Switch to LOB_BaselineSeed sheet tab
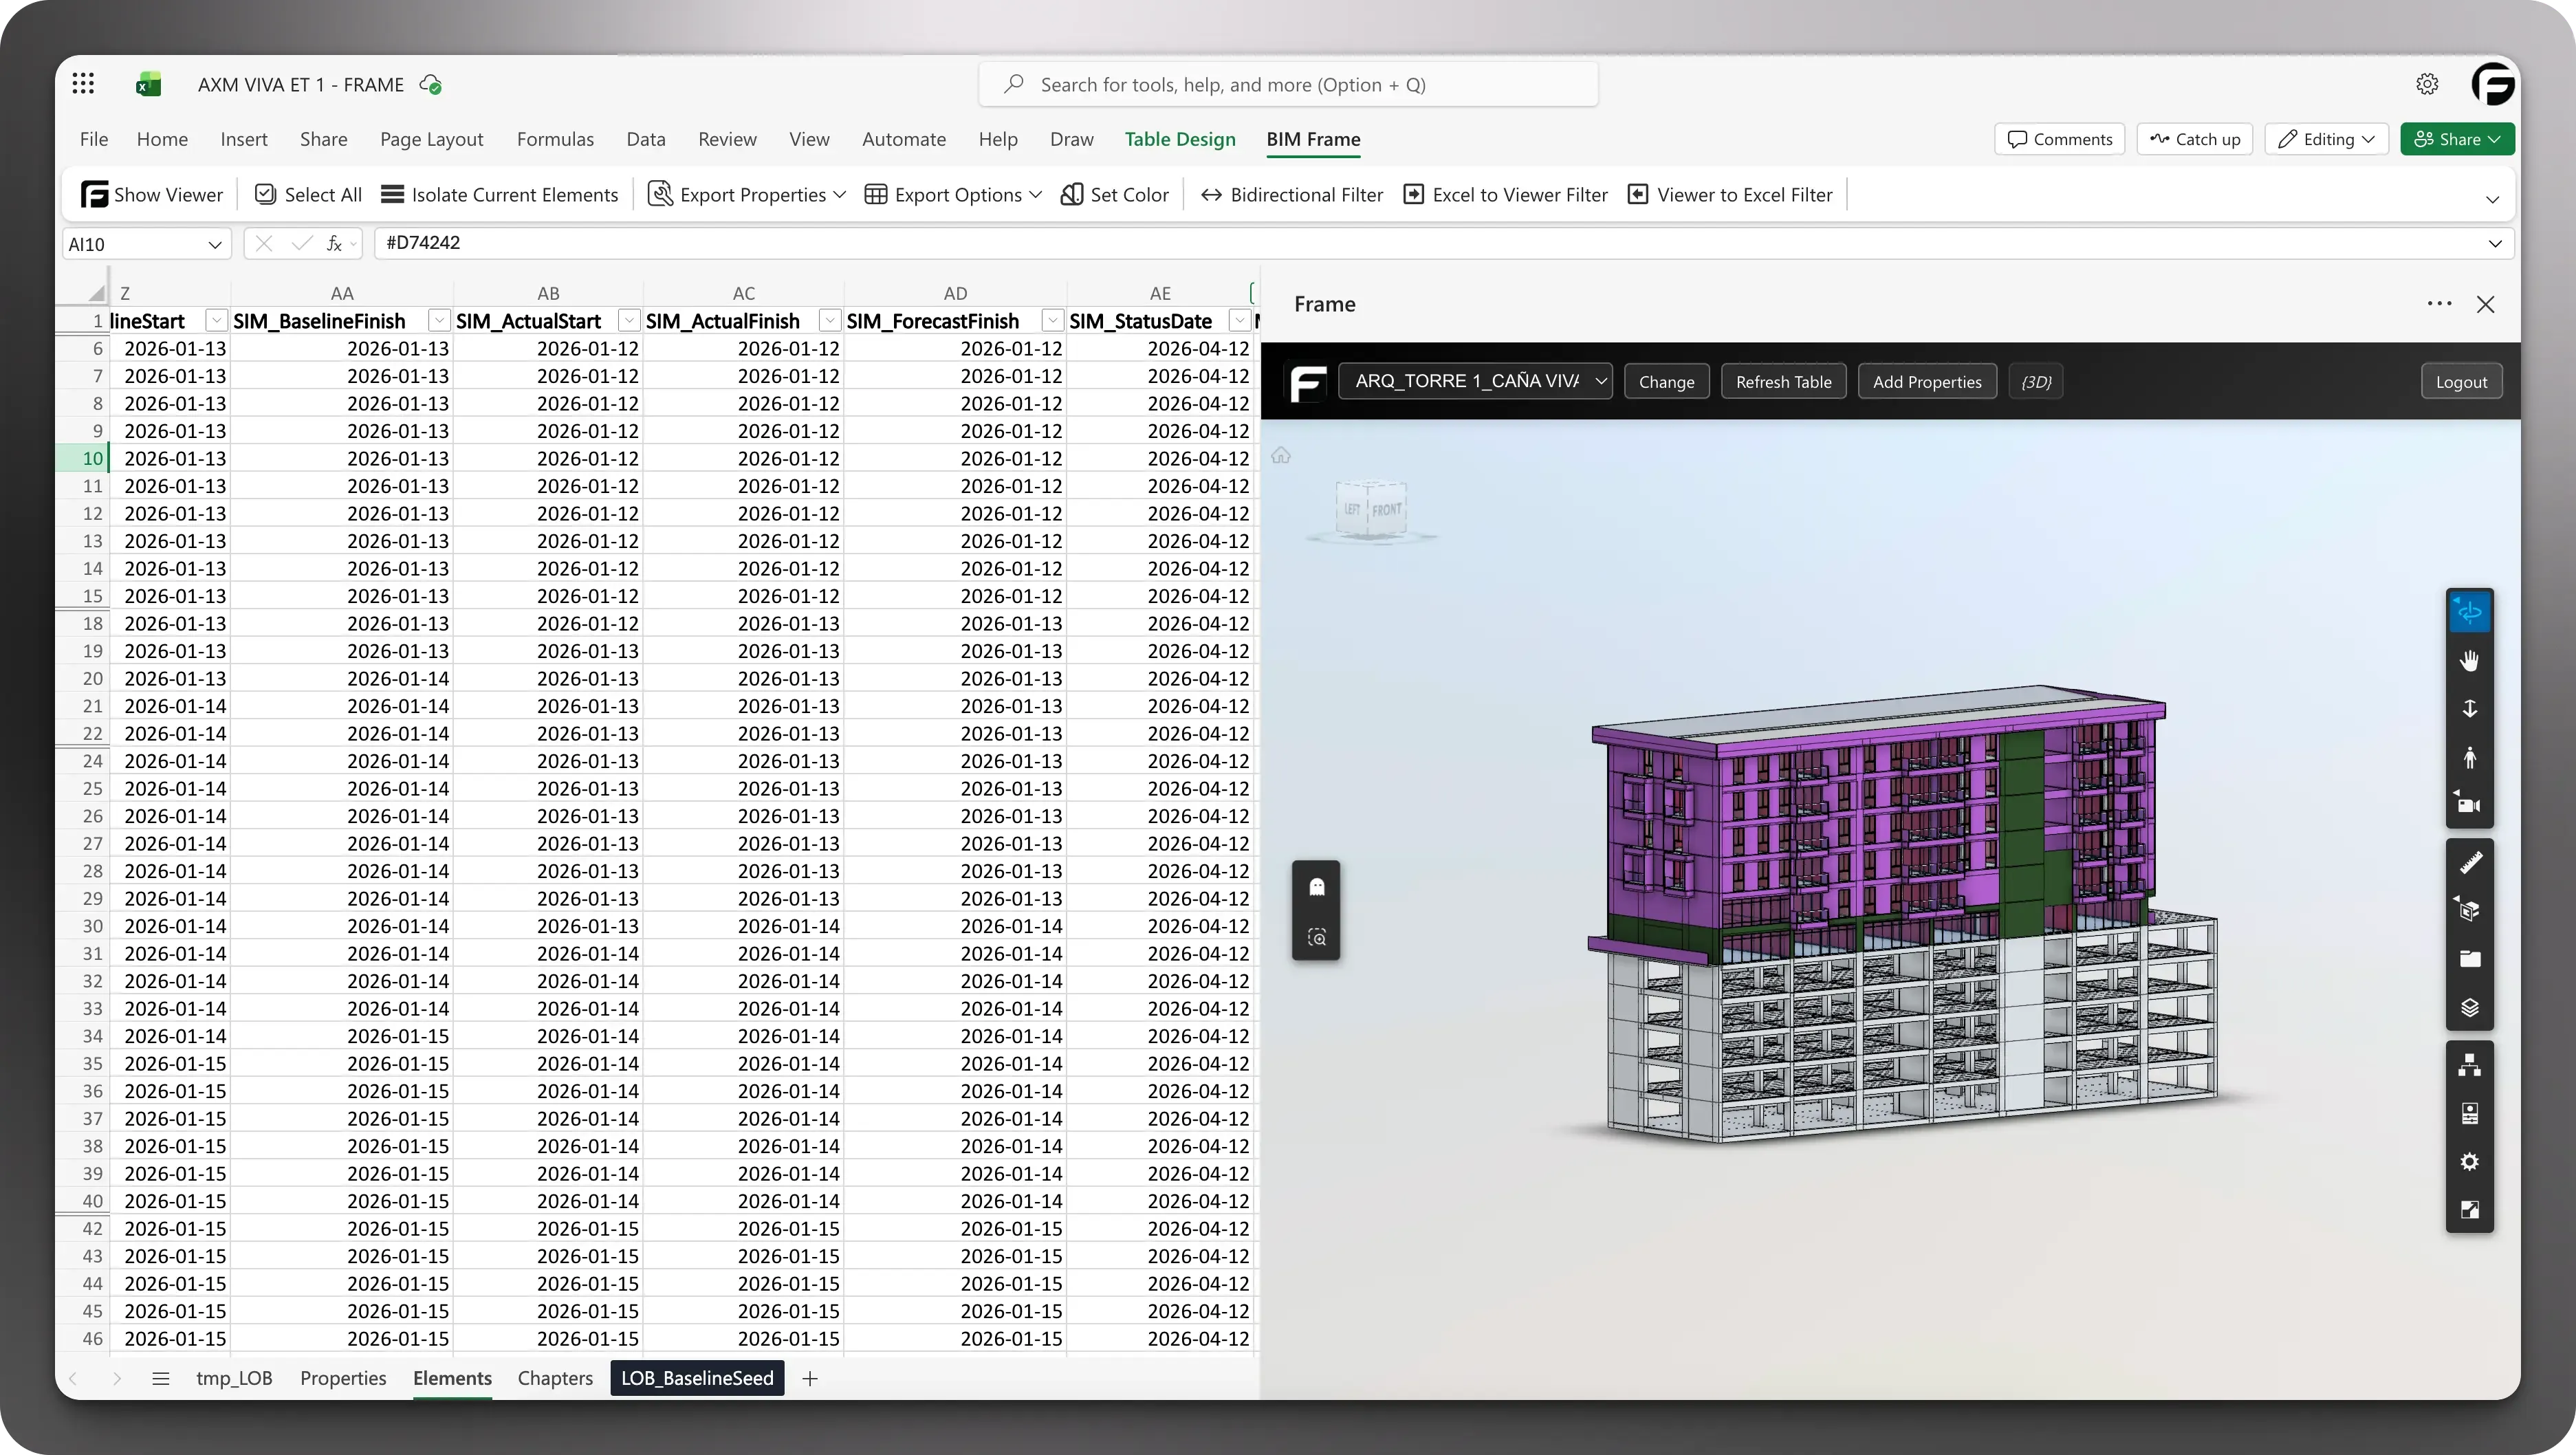The width and height of the screenshot is (2576, 1455). pyautogui.click(x=697, y=1378)
